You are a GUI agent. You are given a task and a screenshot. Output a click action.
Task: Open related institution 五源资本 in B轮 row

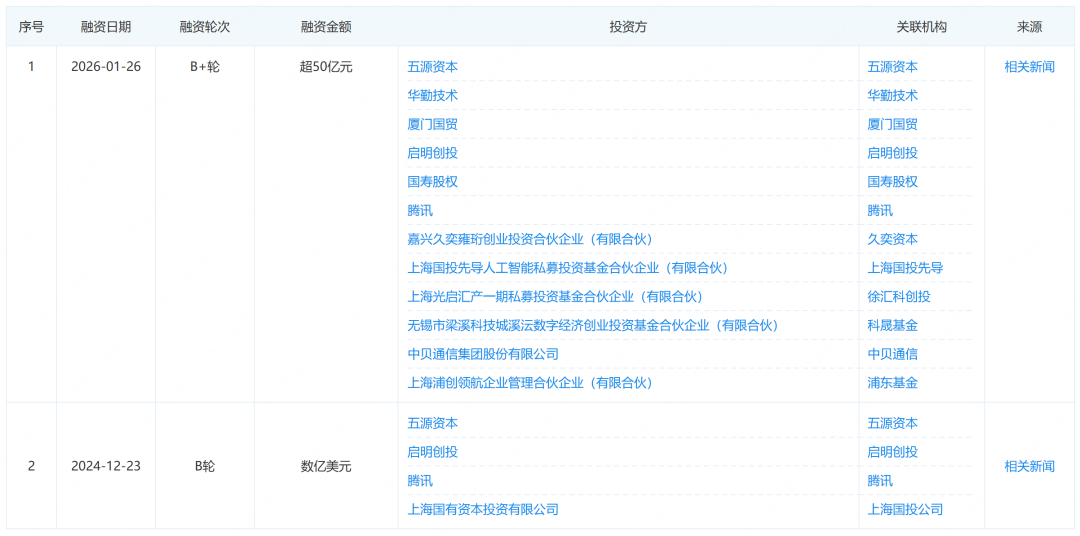coord(893,423)
